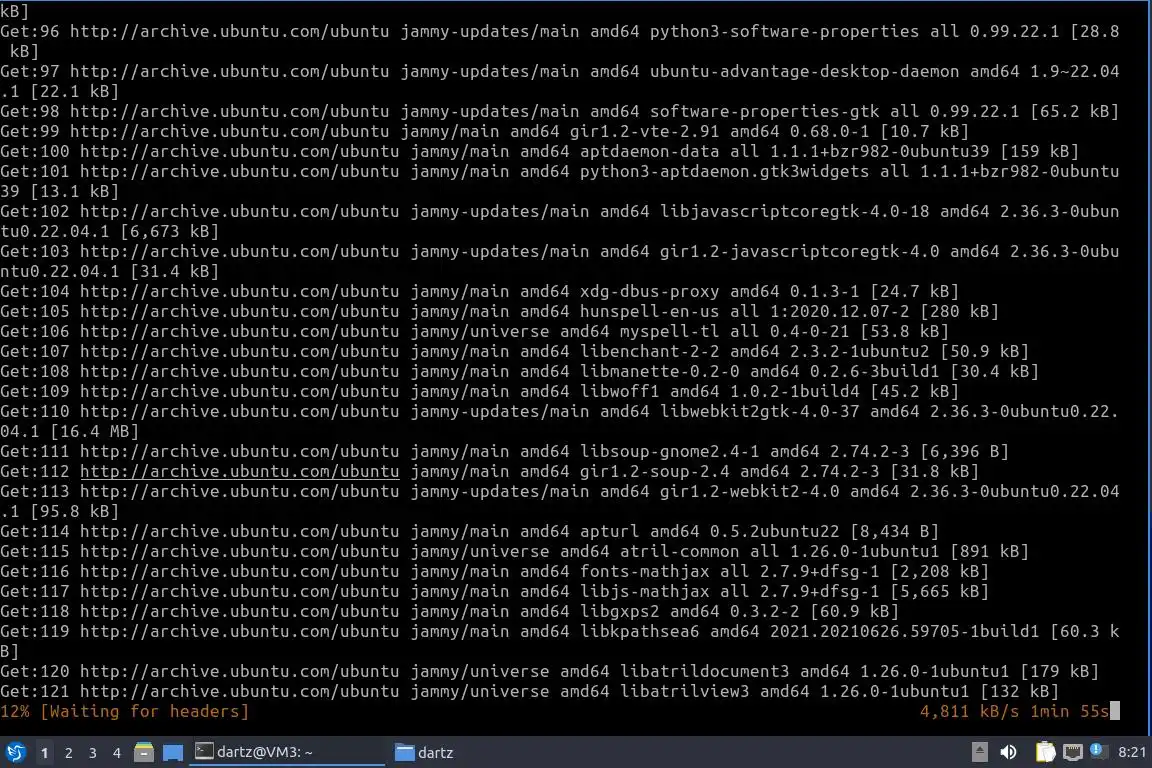
Task: Click 'gir1.2-vte-2.91' package name
Action: click(x=644, y=131)
